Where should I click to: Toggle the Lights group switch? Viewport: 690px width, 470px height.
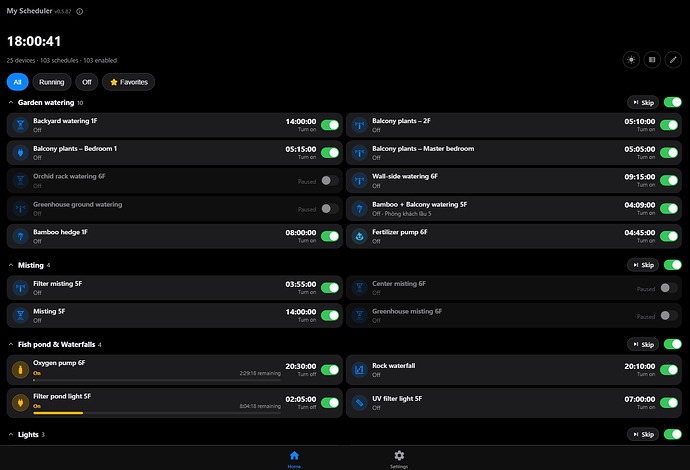pyautogui.click(x=672, y=434)
